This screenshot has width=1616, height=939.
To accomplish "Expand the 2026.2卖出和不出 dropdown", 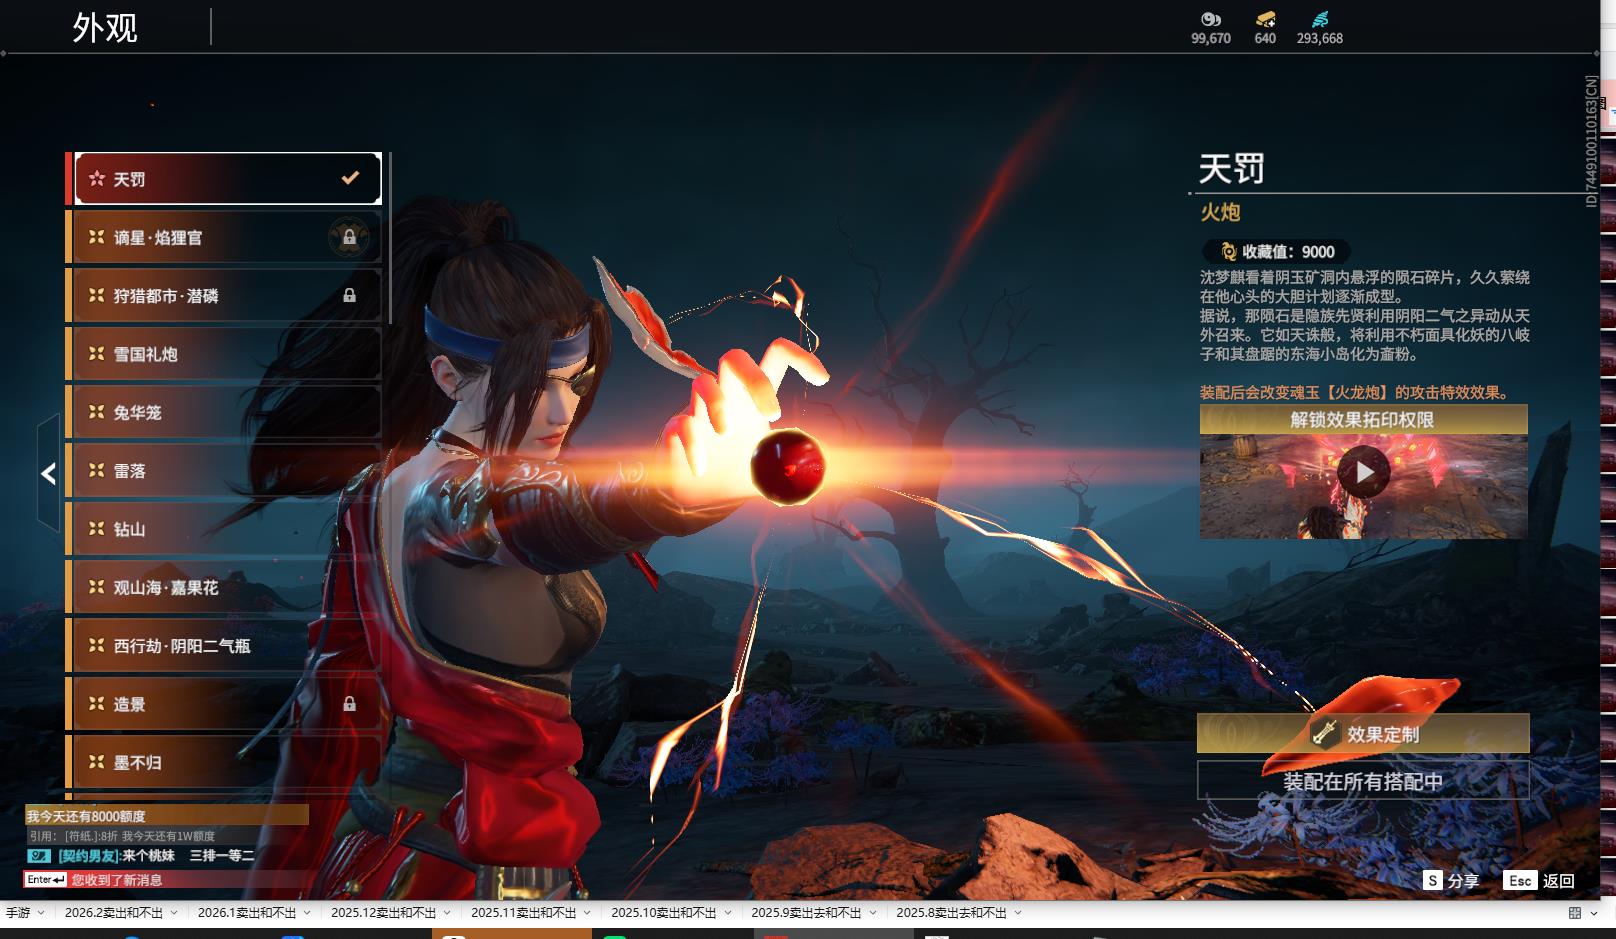I will coord(174,913).
